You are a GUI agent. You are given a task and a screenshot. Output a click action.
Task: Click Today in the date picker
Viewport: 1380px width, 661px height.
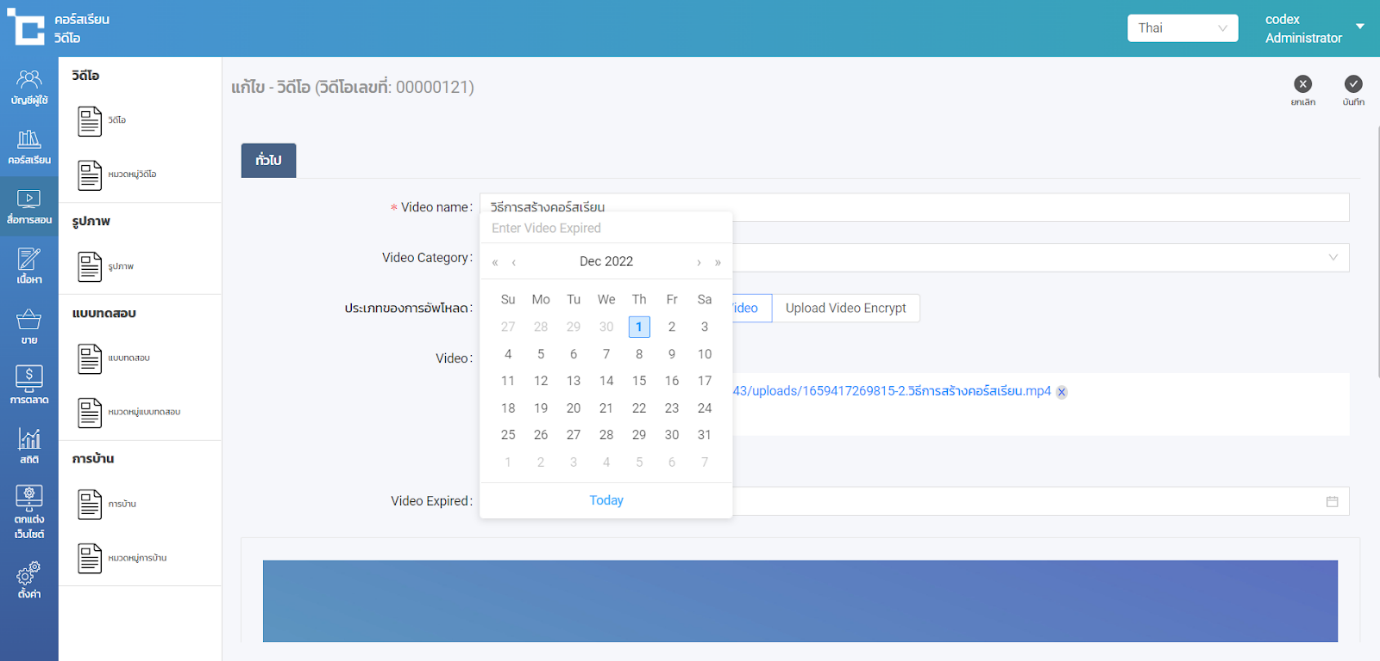pos(606,500)
